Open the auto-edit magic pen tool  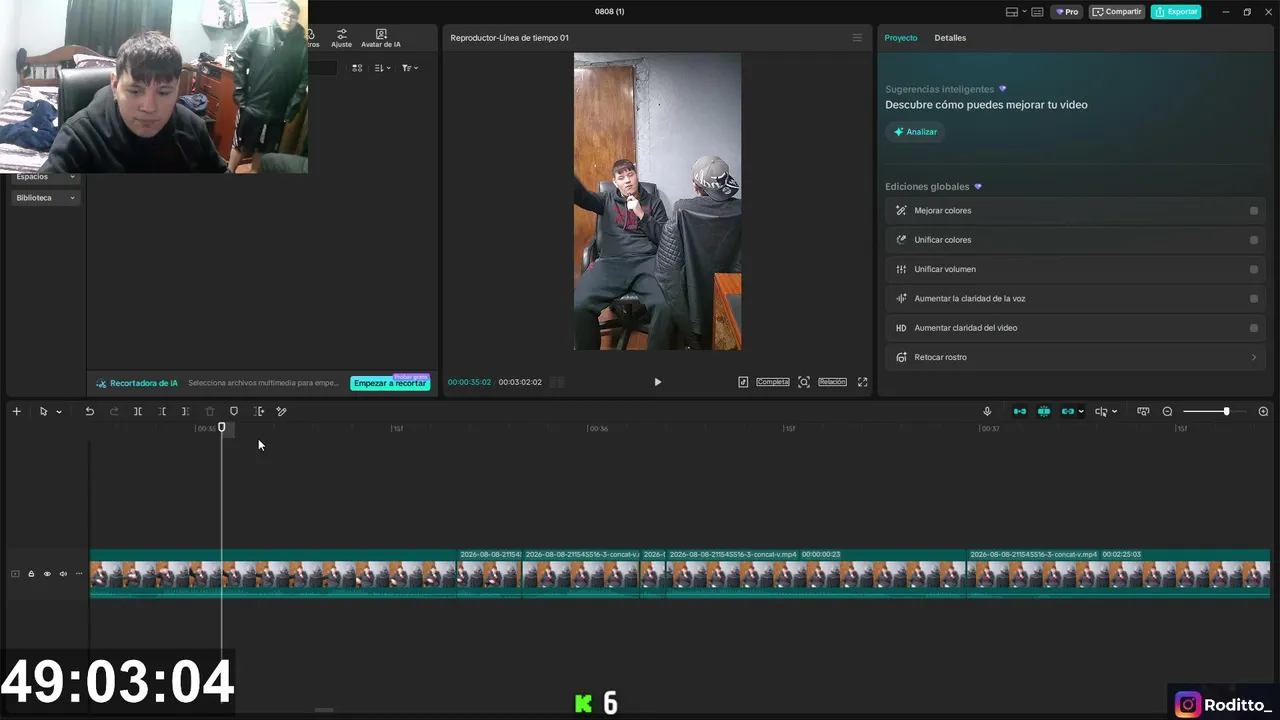tap(282, 411)
